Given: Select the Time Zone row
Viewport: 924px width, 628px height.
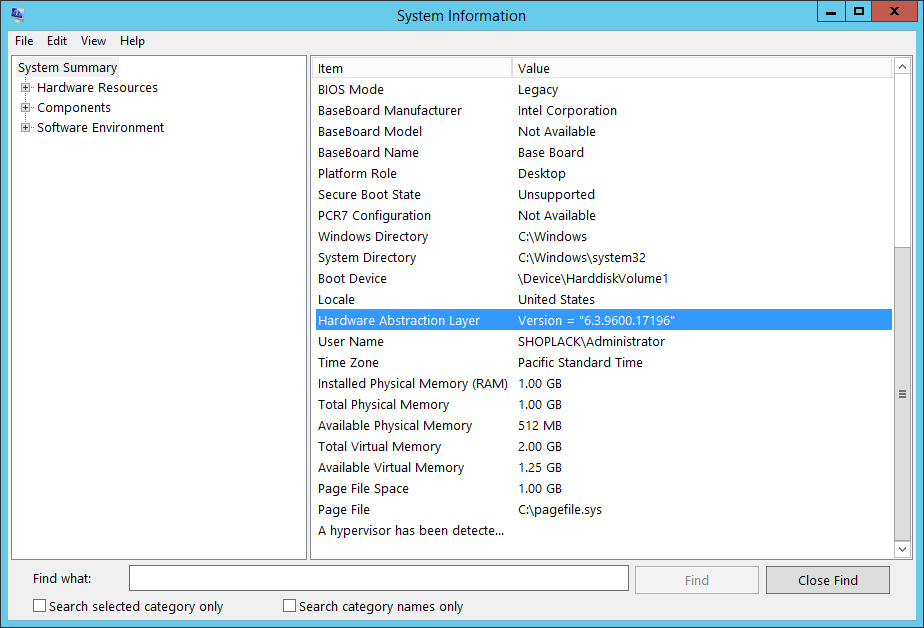Looking at the screenshot, I should click(x=603, y=363).
